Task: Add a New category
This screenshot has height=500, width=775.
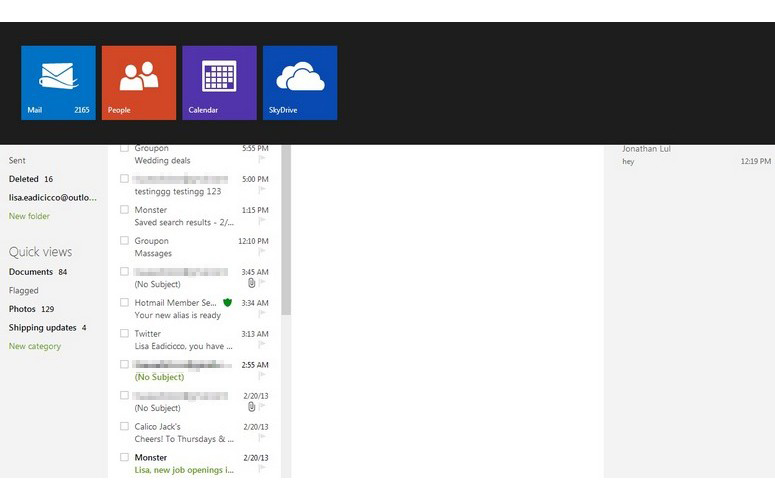Action: point(35,346)
